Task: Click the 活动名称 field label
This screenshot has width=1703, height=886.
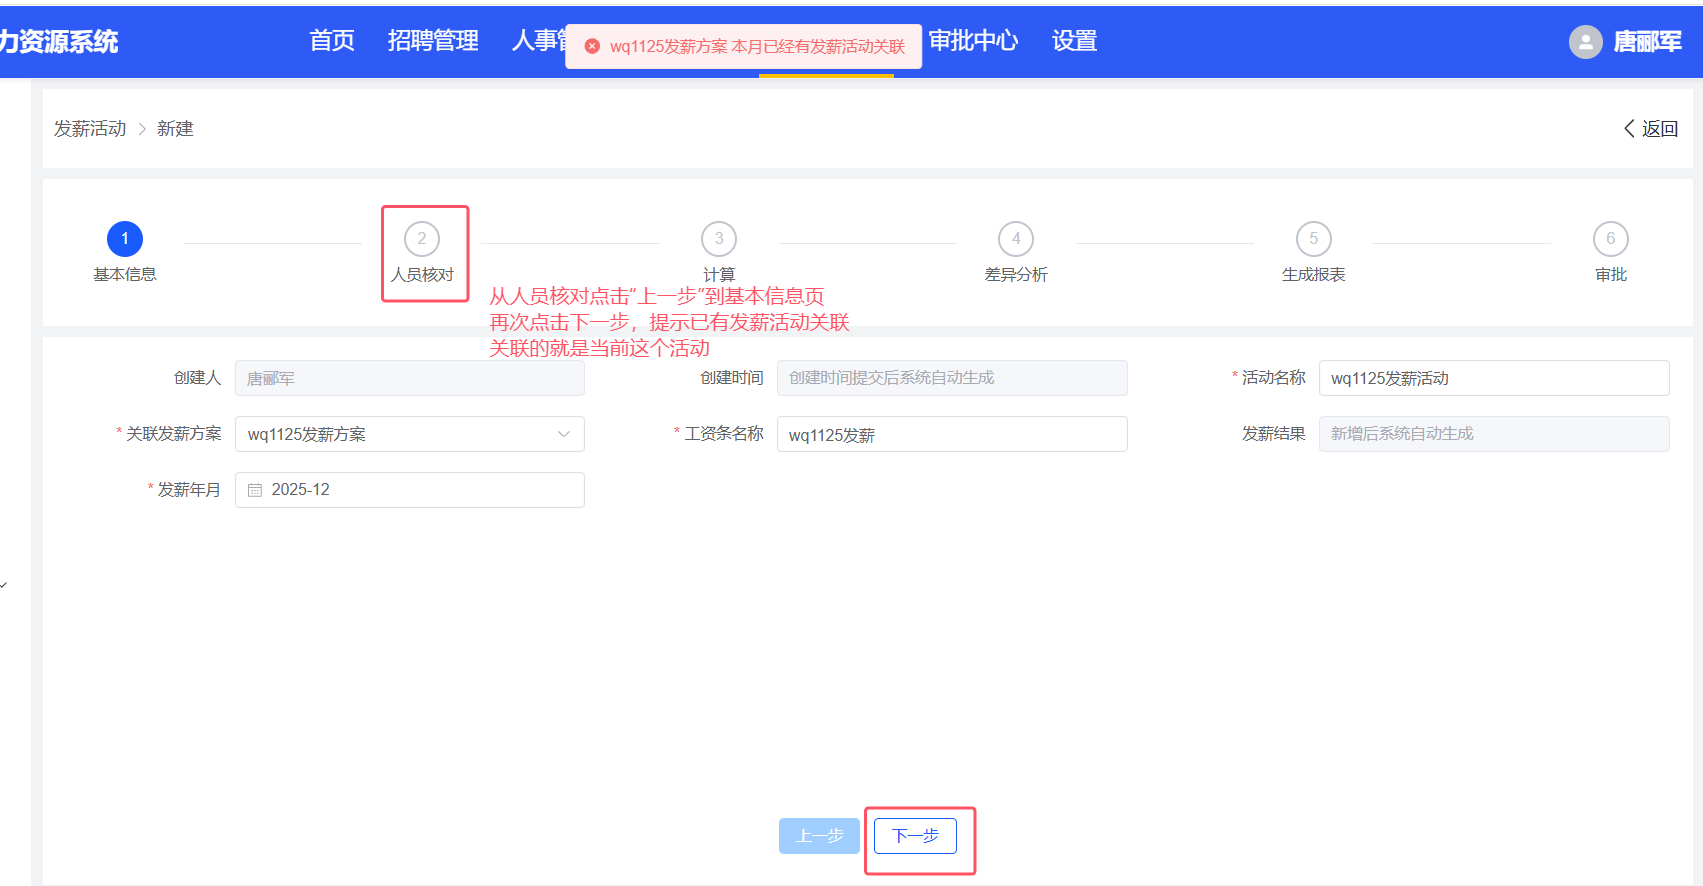Action: point(1274,378)
